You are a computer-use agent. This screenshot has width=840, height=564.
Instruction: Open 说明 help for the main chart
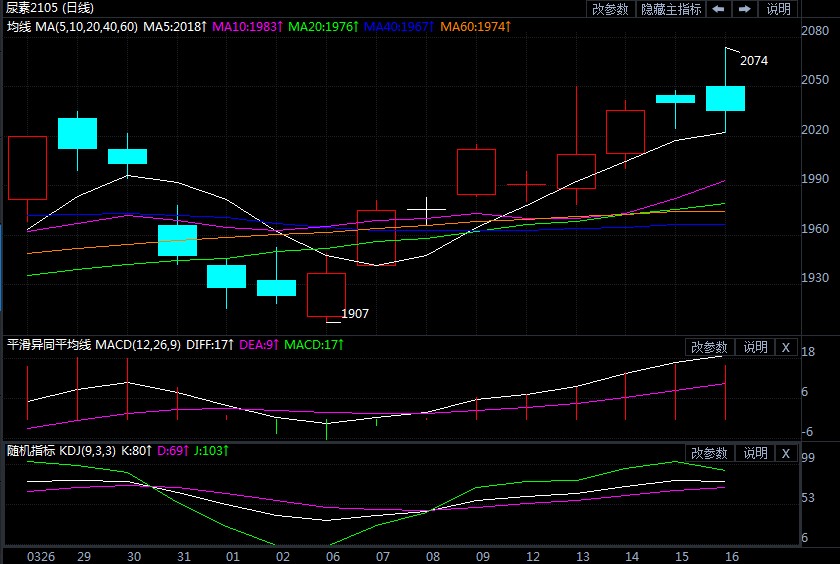pyautogui.click(x=778, y=9)
